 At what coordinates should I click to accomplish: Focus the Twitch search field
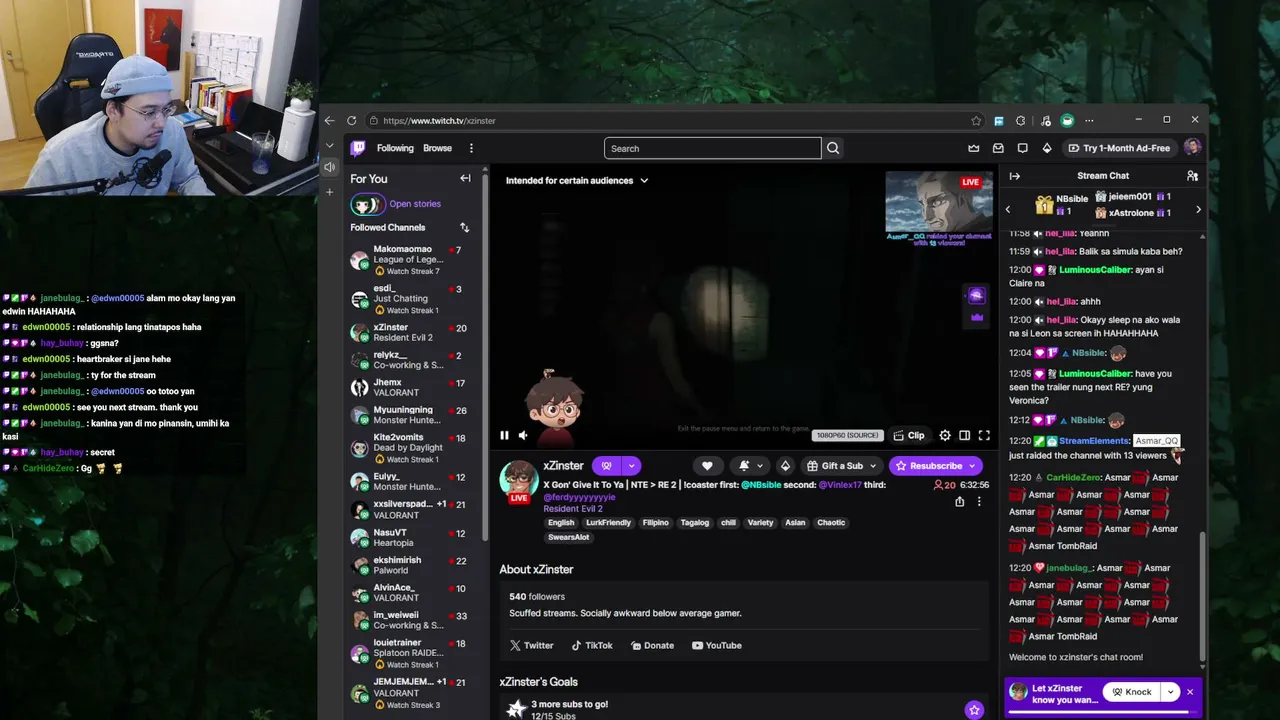tap(712, 148)
